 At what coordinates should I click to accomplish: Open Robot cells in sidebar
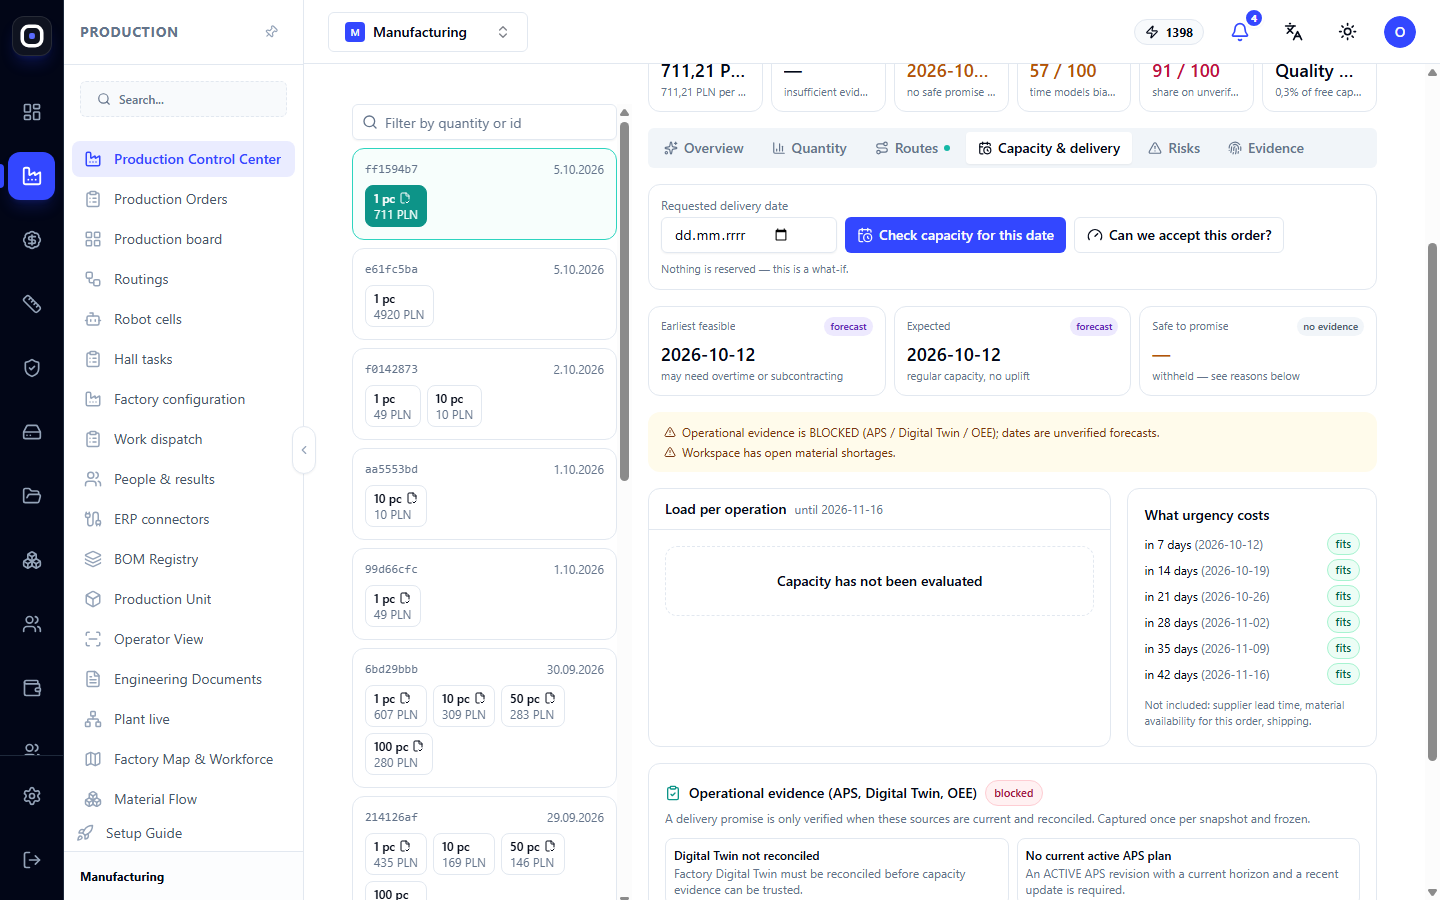[183, 319]
